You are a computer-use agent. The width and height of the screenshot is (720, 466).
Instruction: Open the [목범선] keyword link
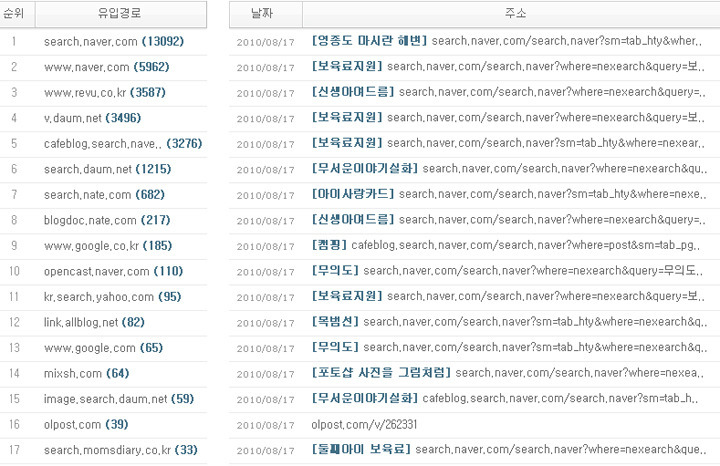point(335,321)
